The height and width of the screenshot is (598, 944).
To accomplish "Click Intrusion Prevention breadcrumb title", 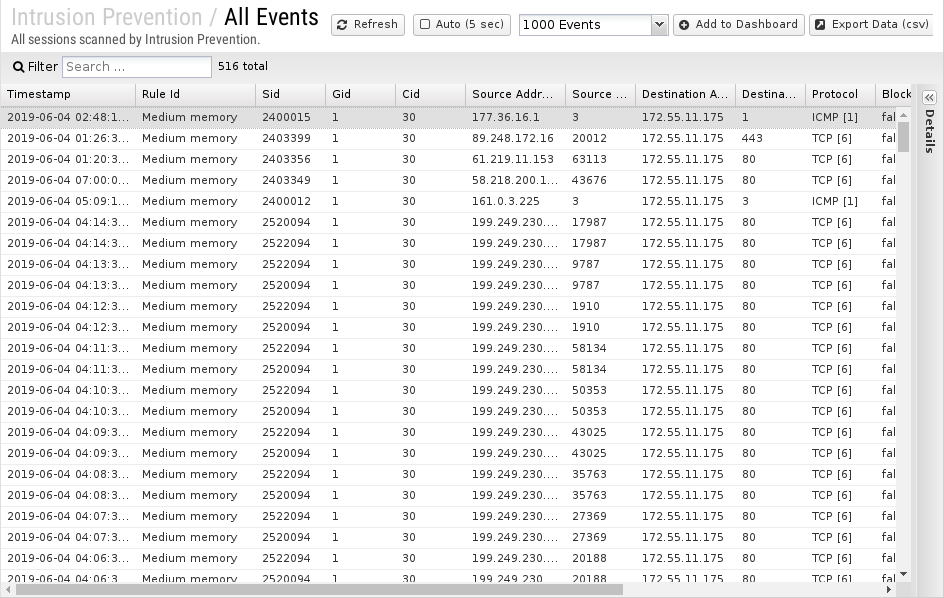I will [107, 17].
